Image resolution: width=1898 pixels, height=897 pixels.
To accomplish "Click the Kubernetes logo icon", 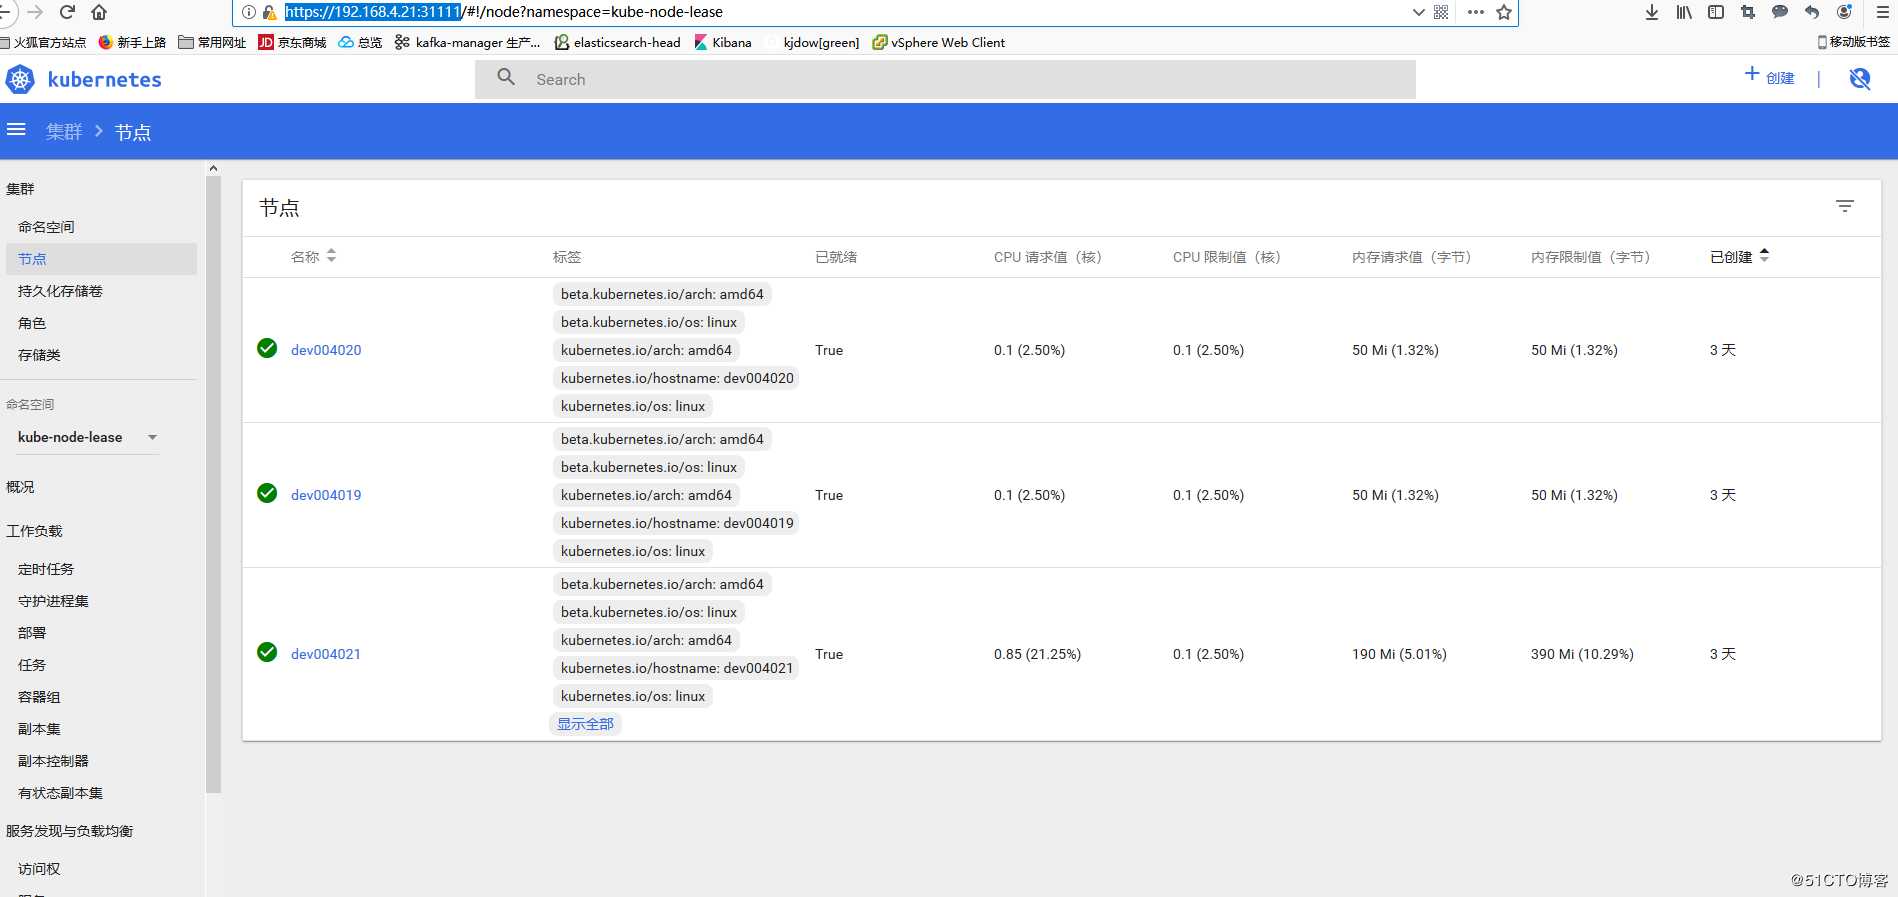I will coord(20,79).
